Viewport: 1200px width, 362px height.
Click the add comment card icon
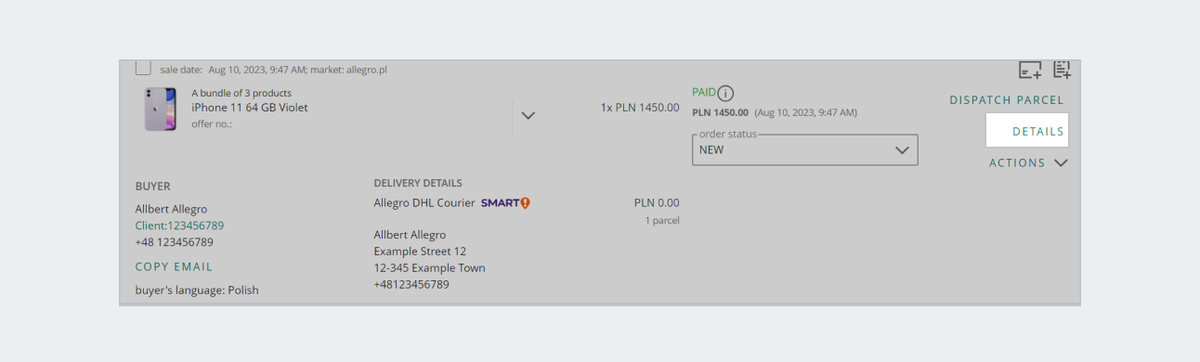pos(1030,70)
